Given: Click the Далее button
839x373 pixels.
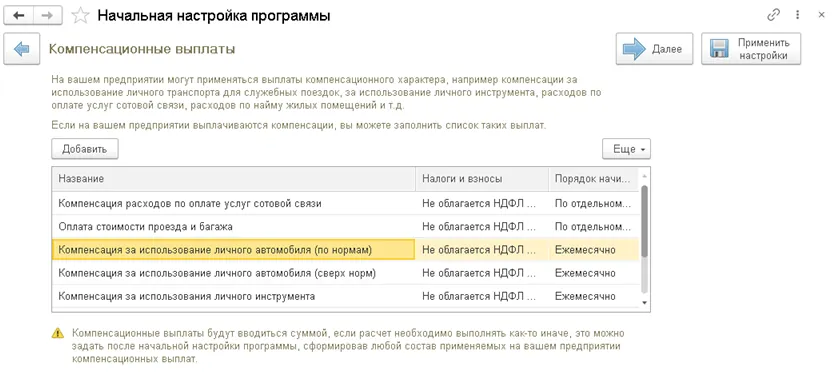Looking at the screenshot, I should pos(654,49).
